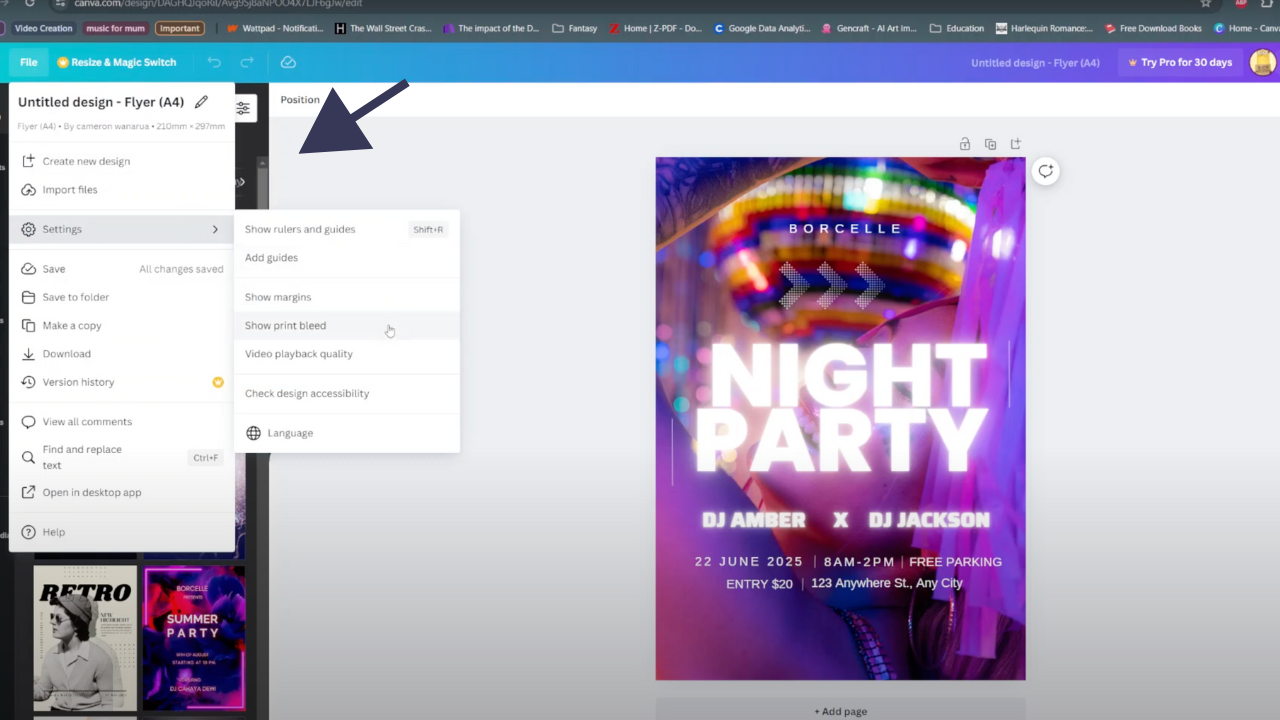Click the filter sliders icon
1280x720 pixels.
tap(243, 108)
